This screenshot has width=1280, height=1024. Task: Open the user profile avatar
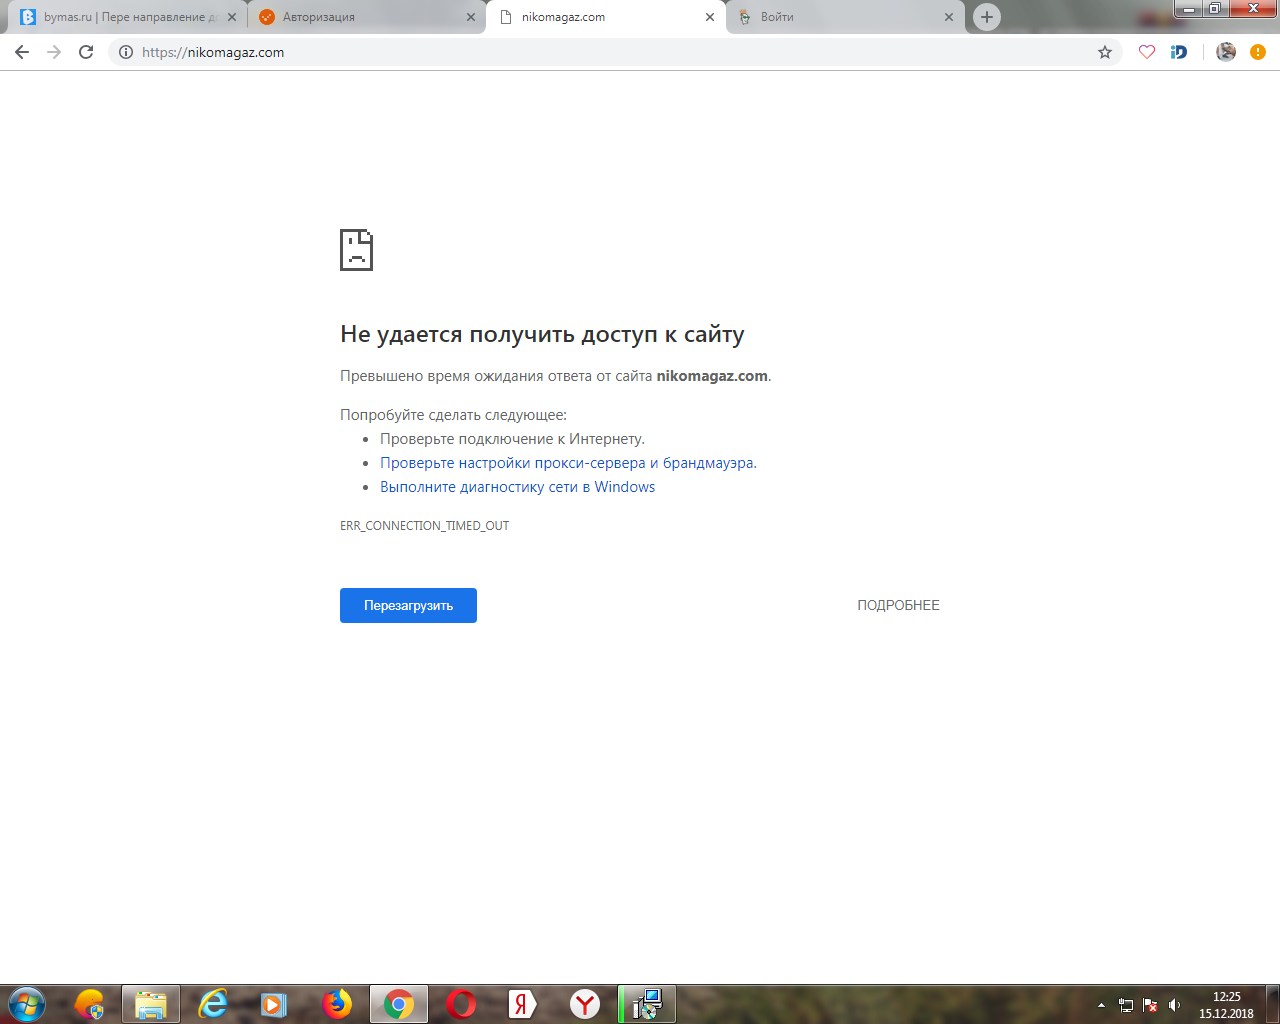click(1226, 52)
